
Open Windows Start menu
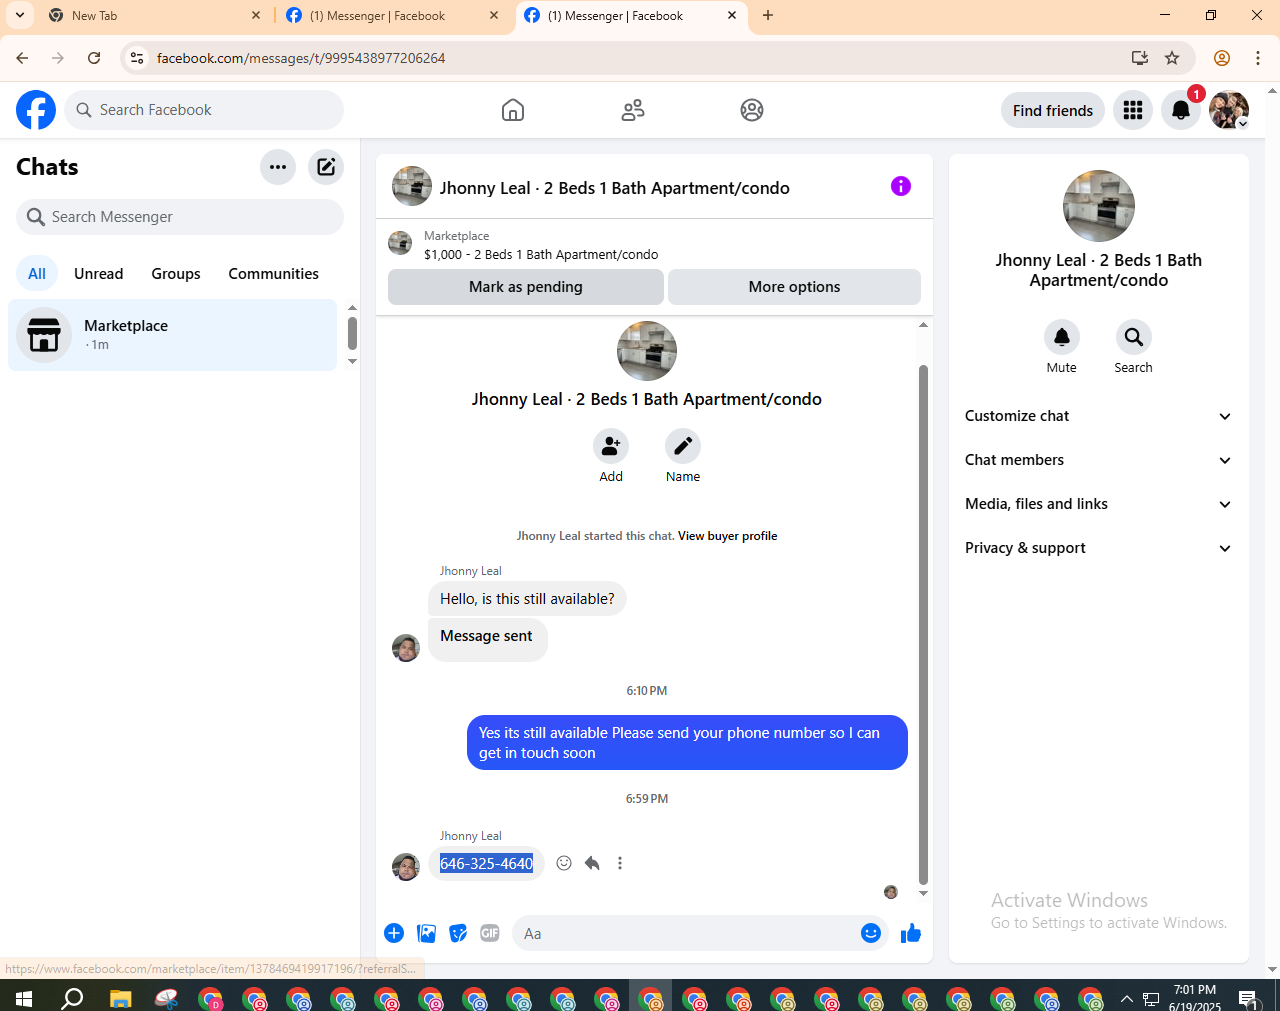coord(24,998)
